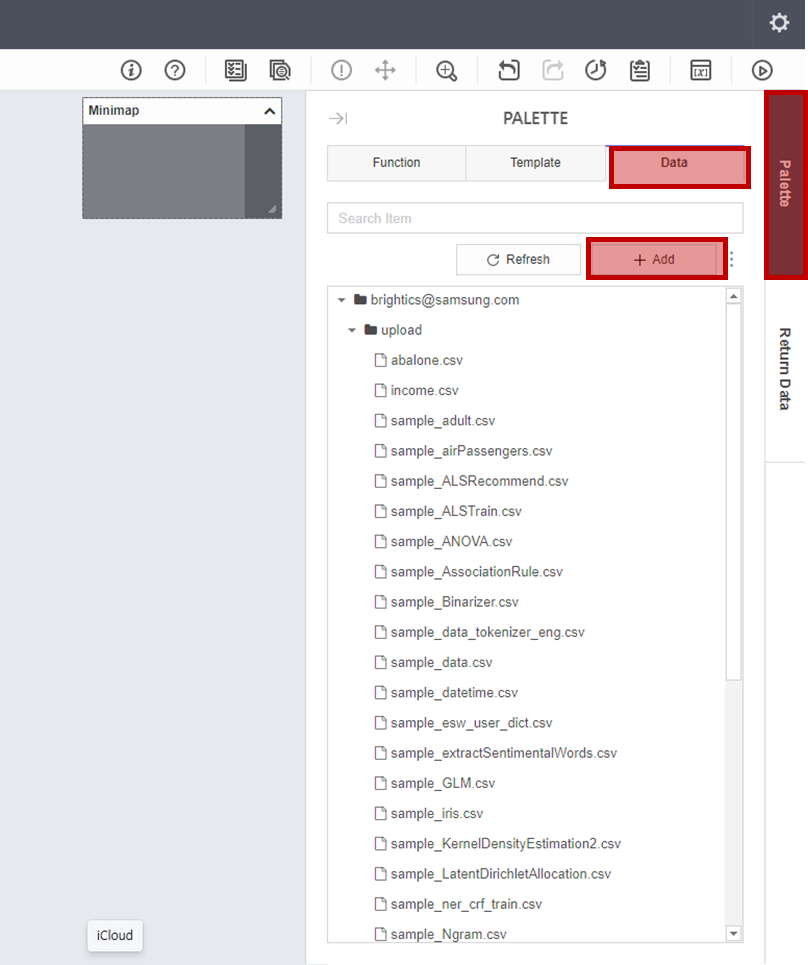Image resolution: width=808 pixels, height=965 pixels.
Task: Select sample_iris.csv file
Action: (437, 813)
